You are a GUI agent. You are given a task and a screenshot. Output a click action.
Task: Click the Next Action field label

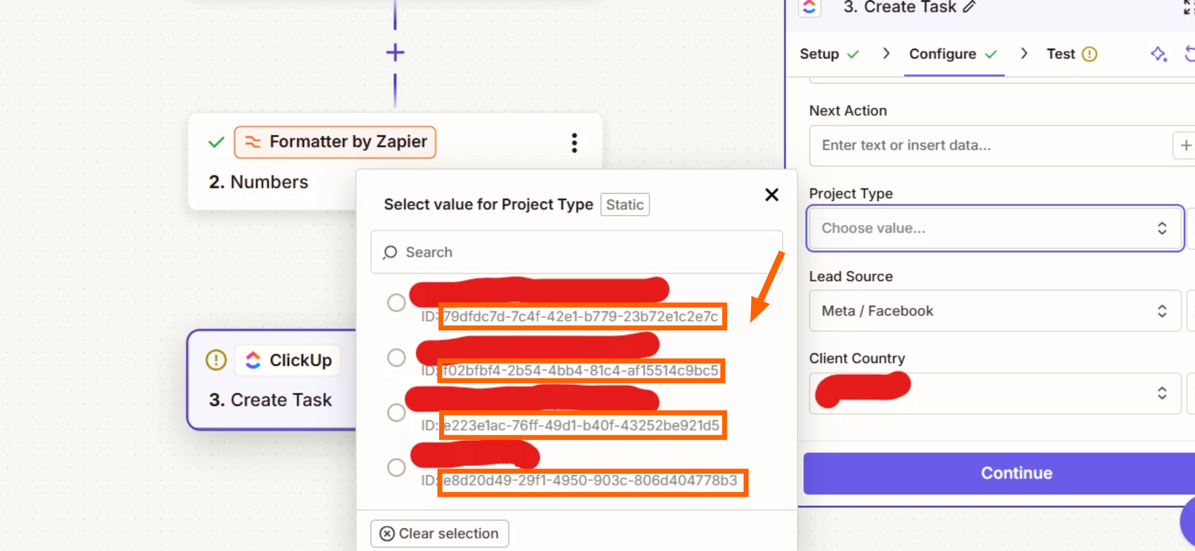[847, 111]
